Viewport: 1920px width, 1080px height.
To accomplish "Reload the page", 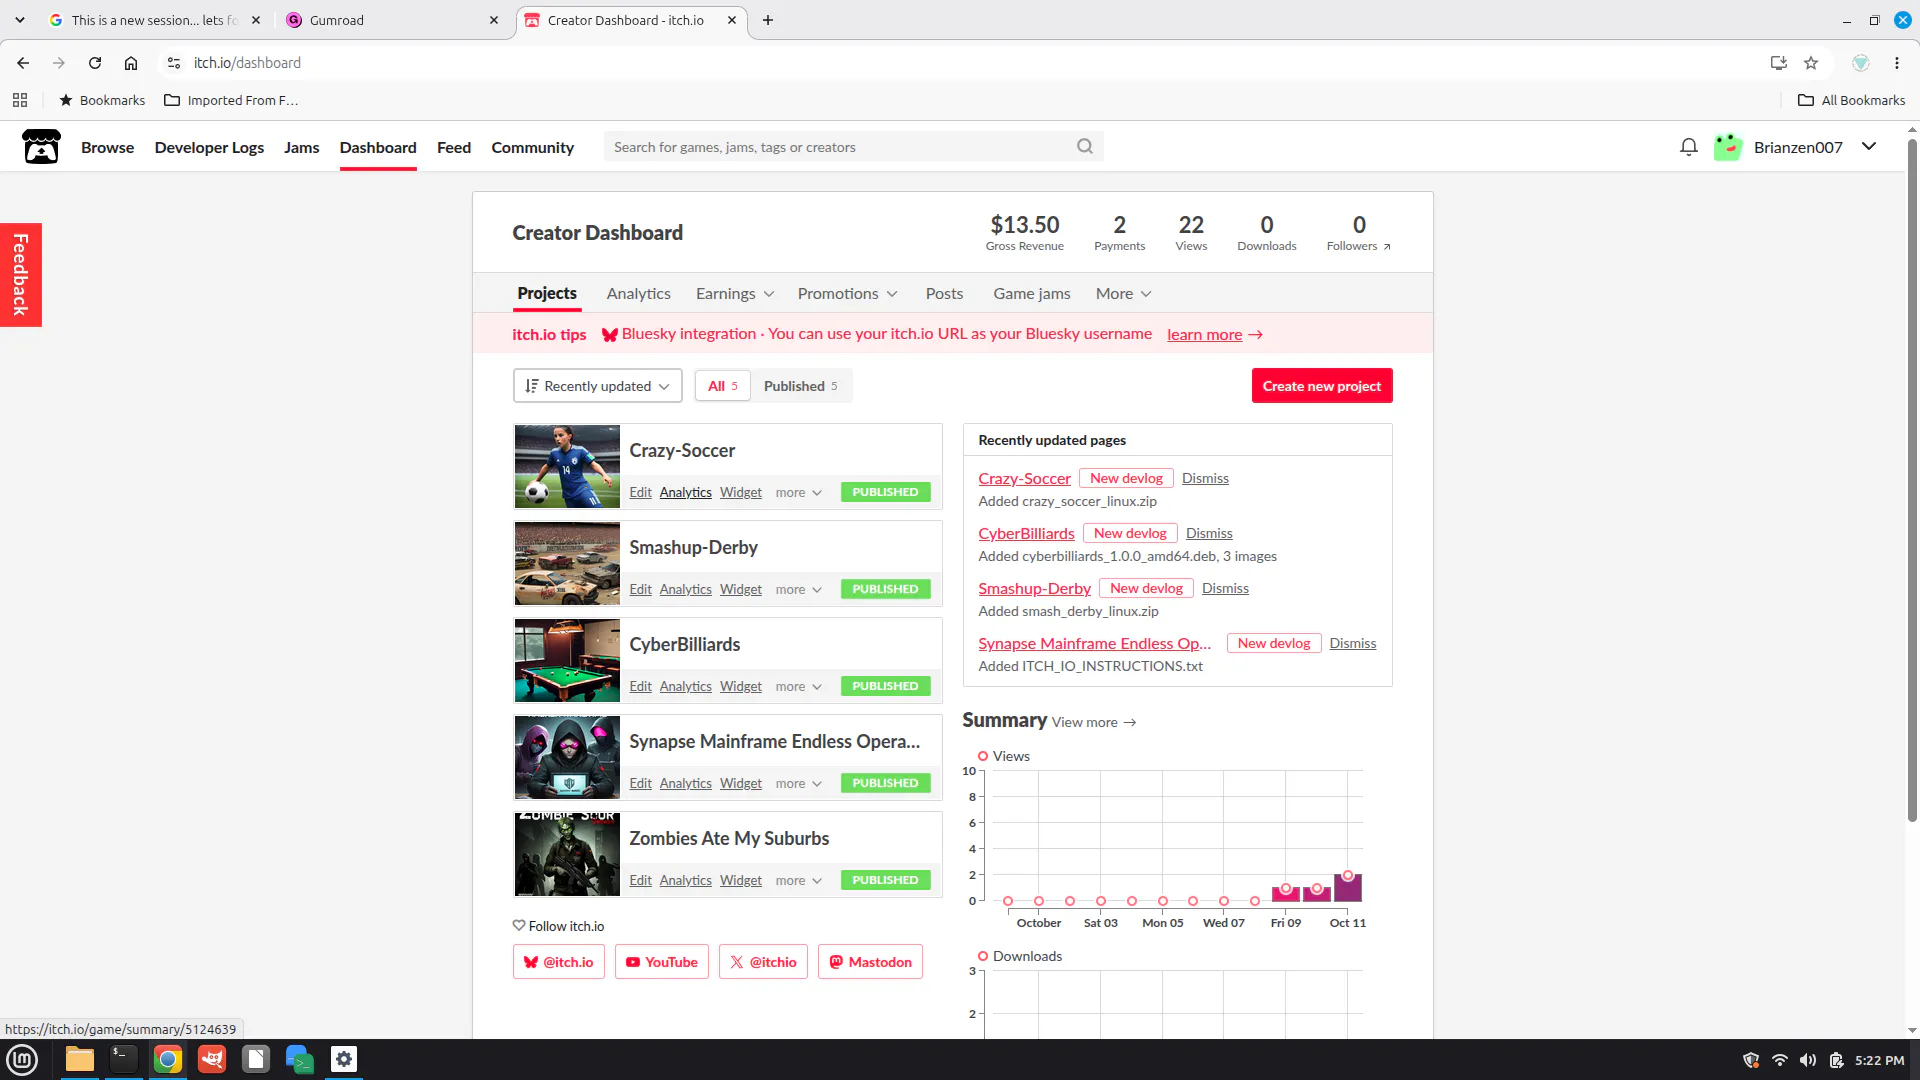I will click(95, 63).
